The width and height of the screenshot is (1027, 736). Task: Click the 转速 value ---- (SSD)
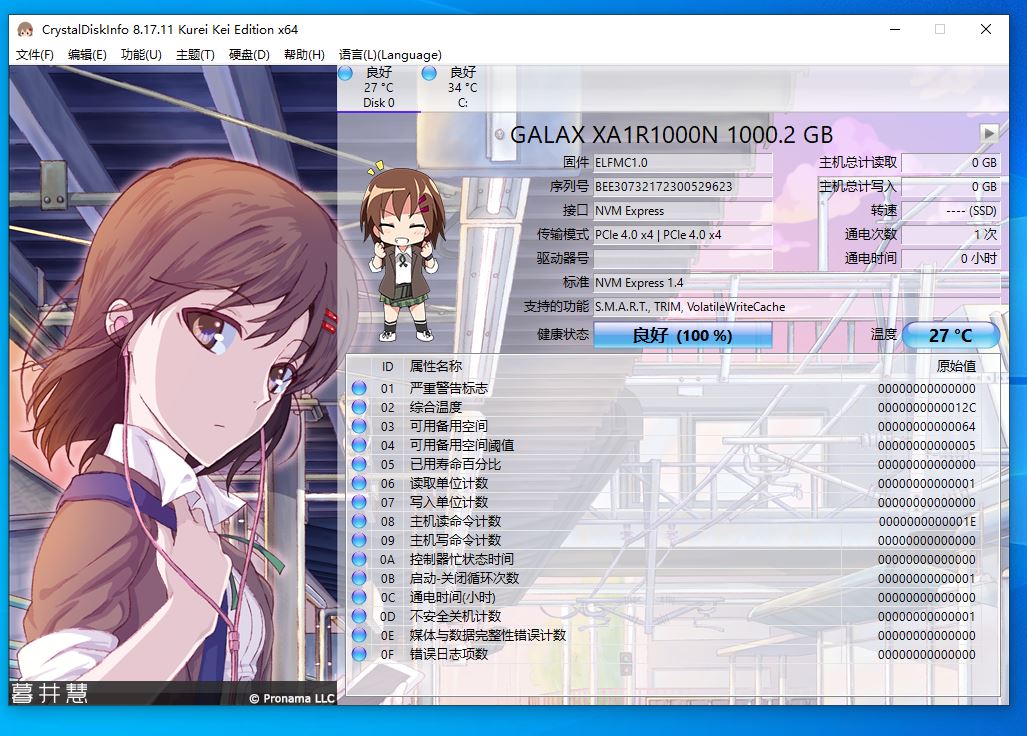[950, 211]
